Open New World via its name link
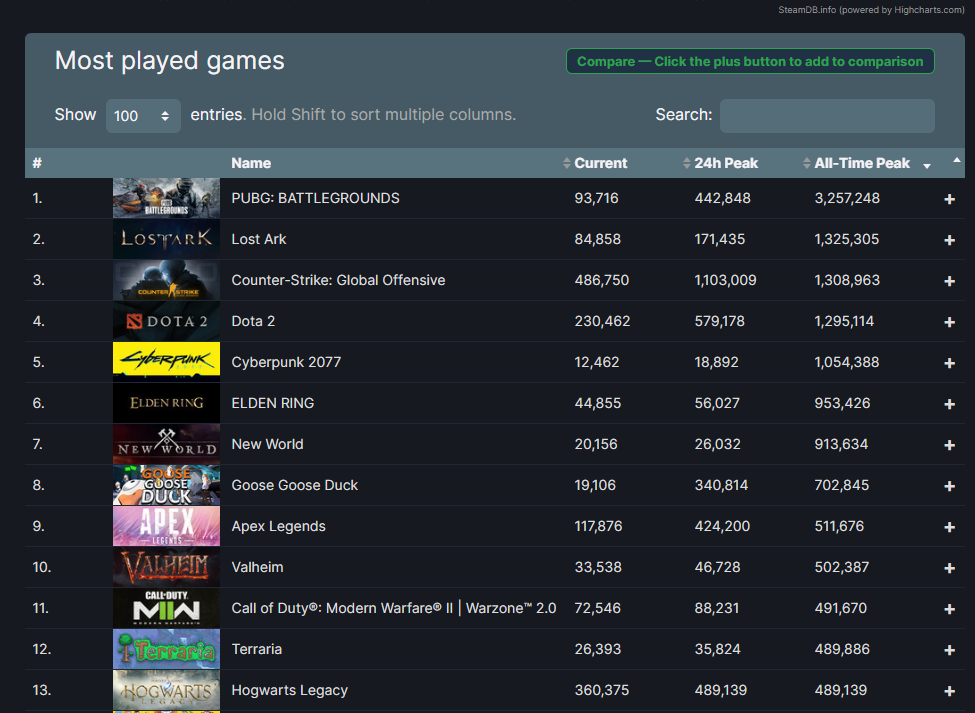 (x=267, y=444)
